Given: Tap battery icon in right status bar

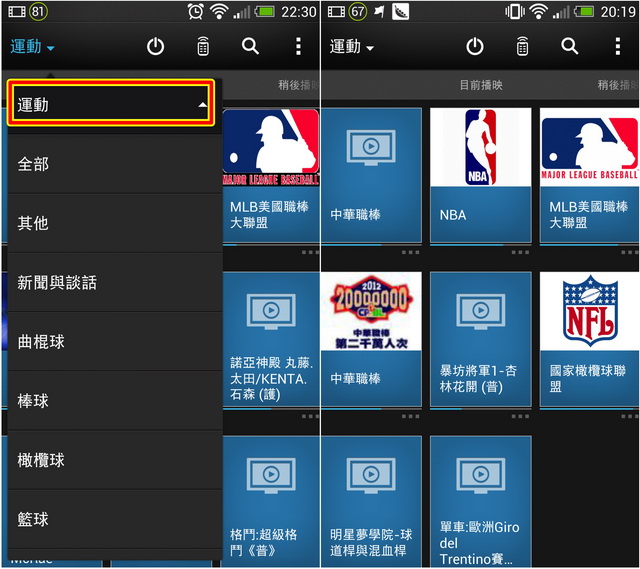Looking at the screenshot, I should coord(584,11).
